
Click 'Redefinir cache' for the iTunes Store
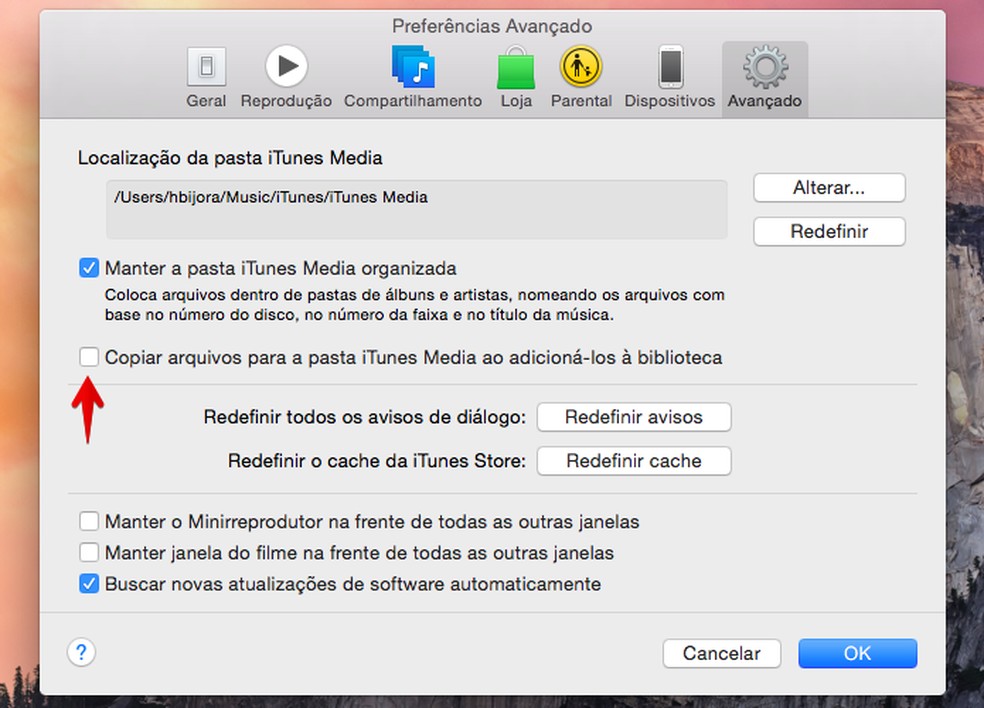(633, 461)
